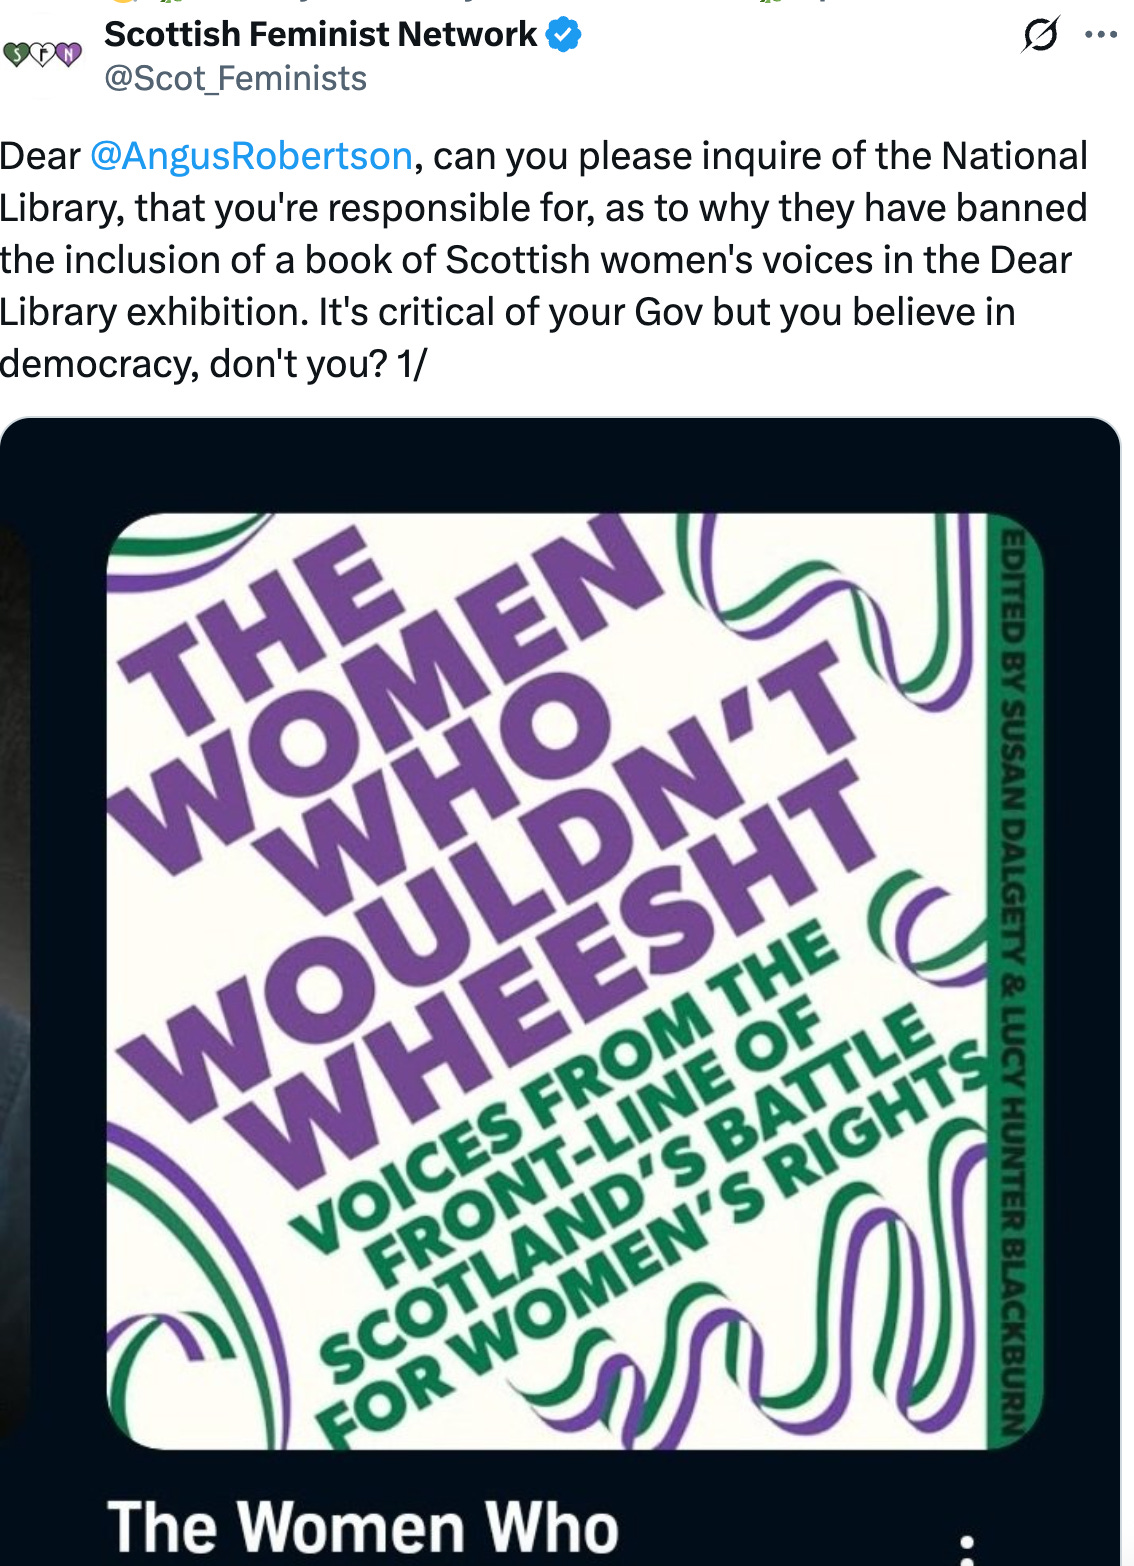
Task: Click the tweet text starting with 'Dear'
Action: tap(544, 260)
